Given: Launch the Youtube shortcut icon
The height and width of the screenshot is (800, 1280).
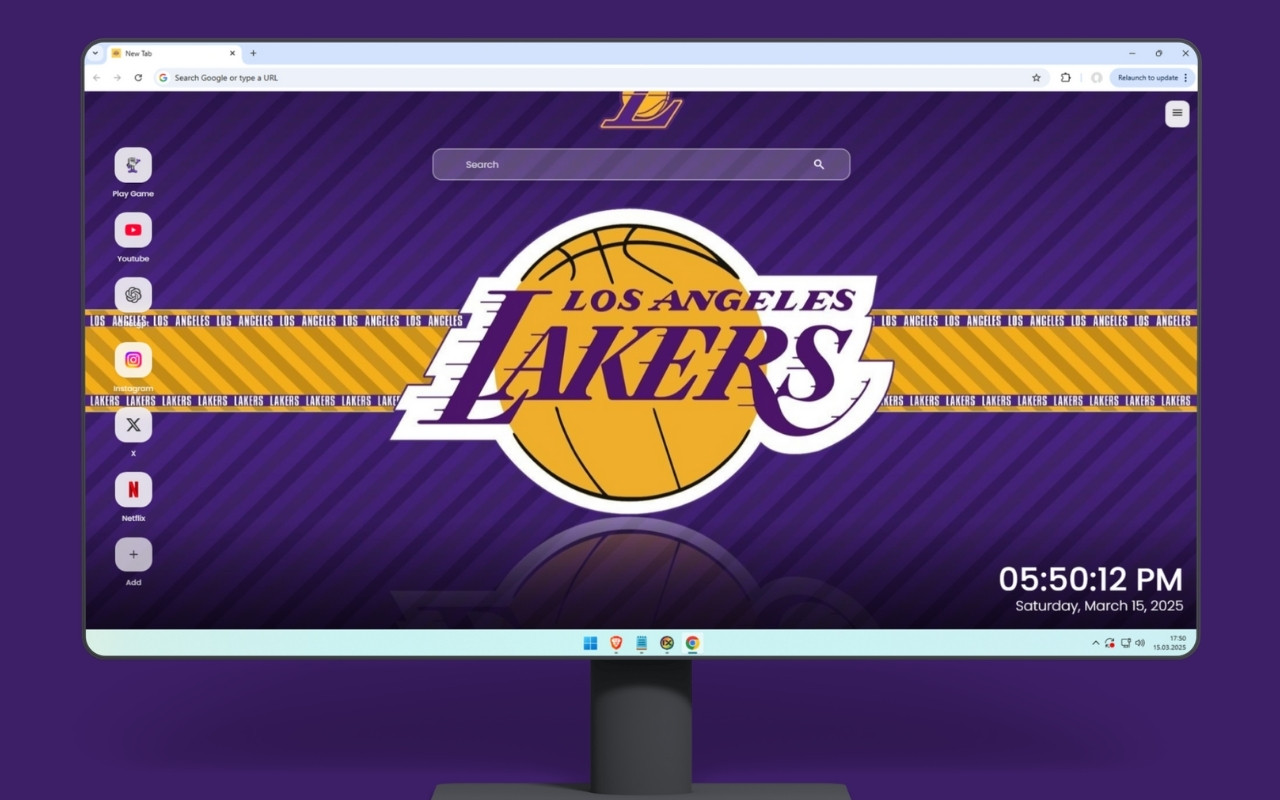Looking at the screenshot, I should pos(133,230).
